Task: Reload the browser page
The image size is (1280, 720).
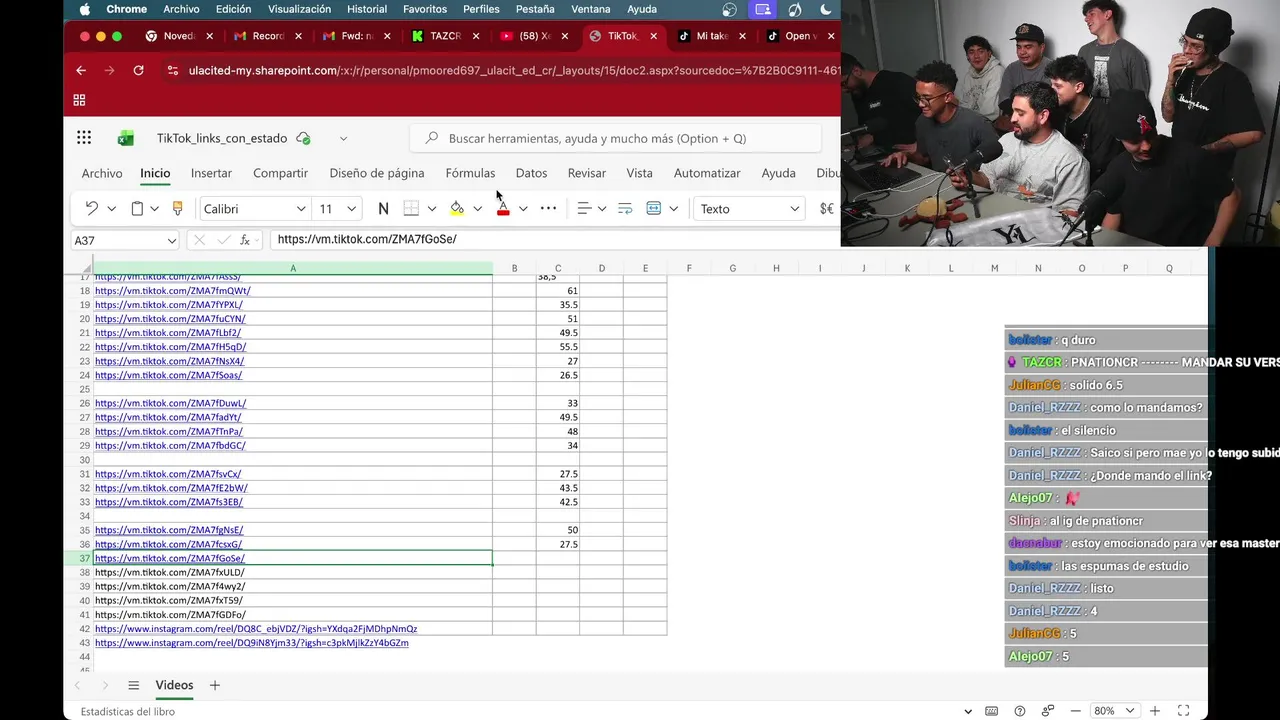Action: [138, 70]
